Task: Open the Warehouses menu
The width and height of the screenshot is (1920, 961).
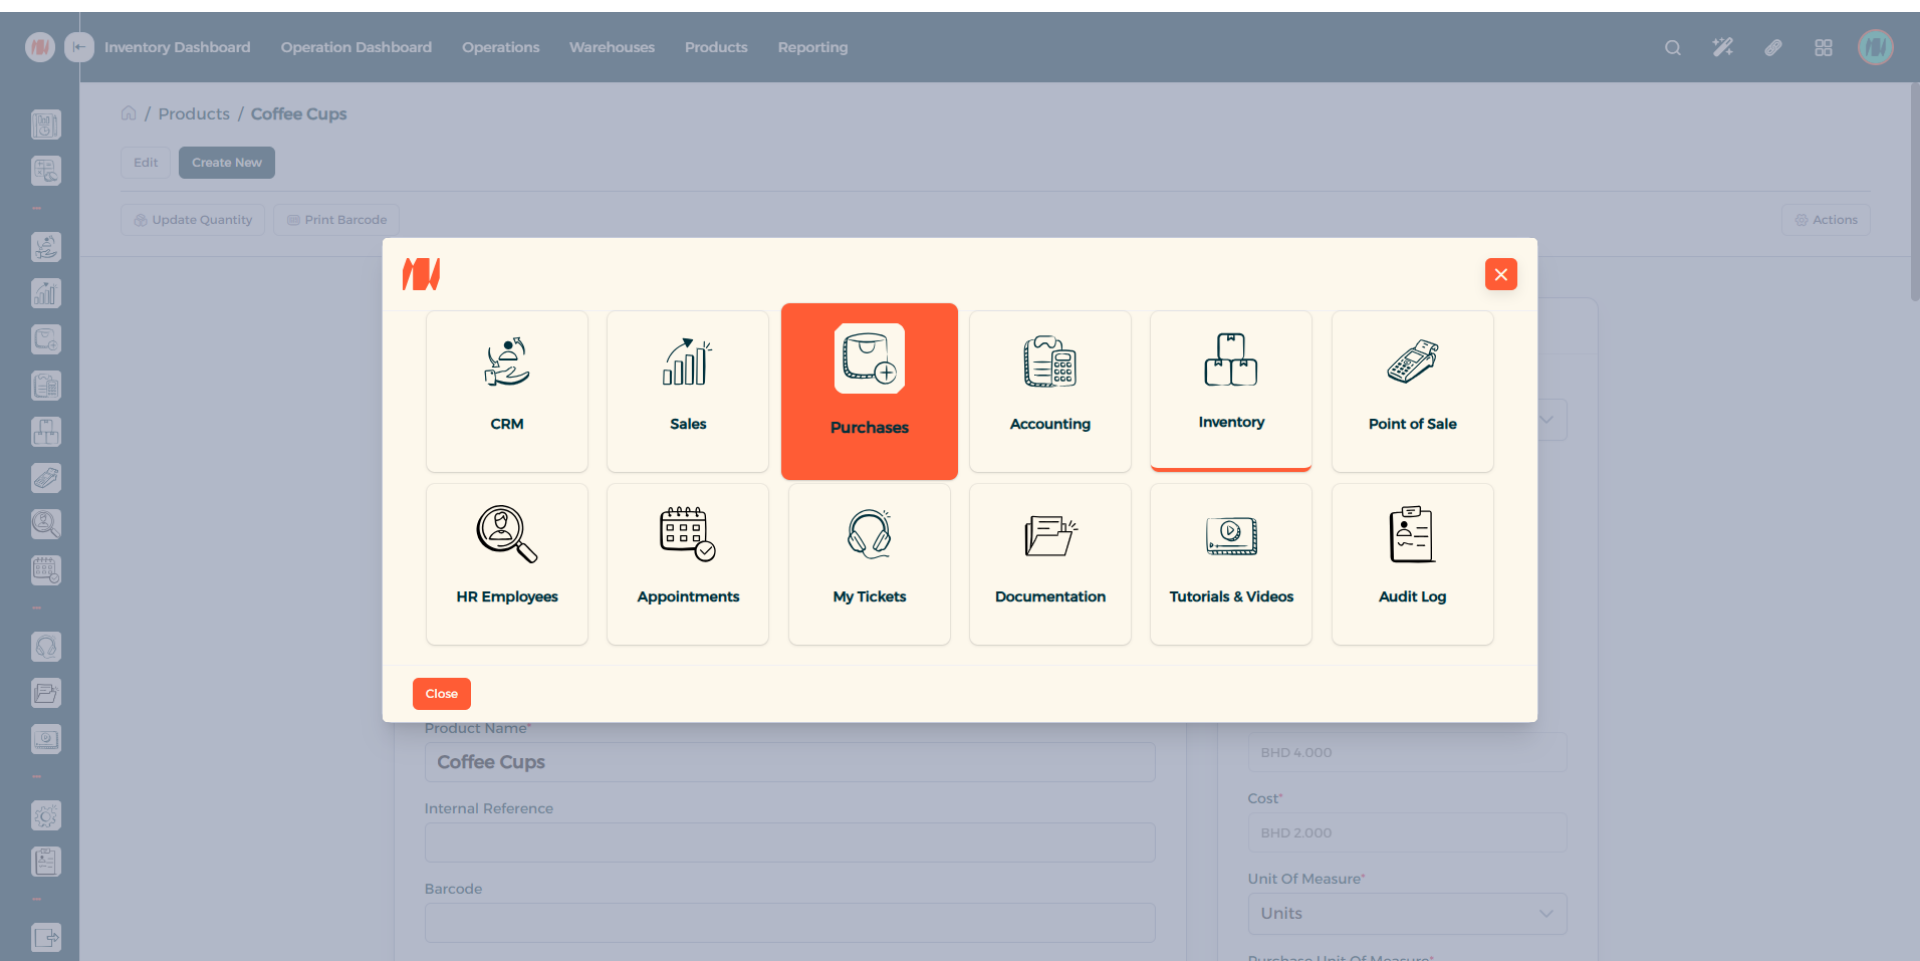Action: (612, 47)
